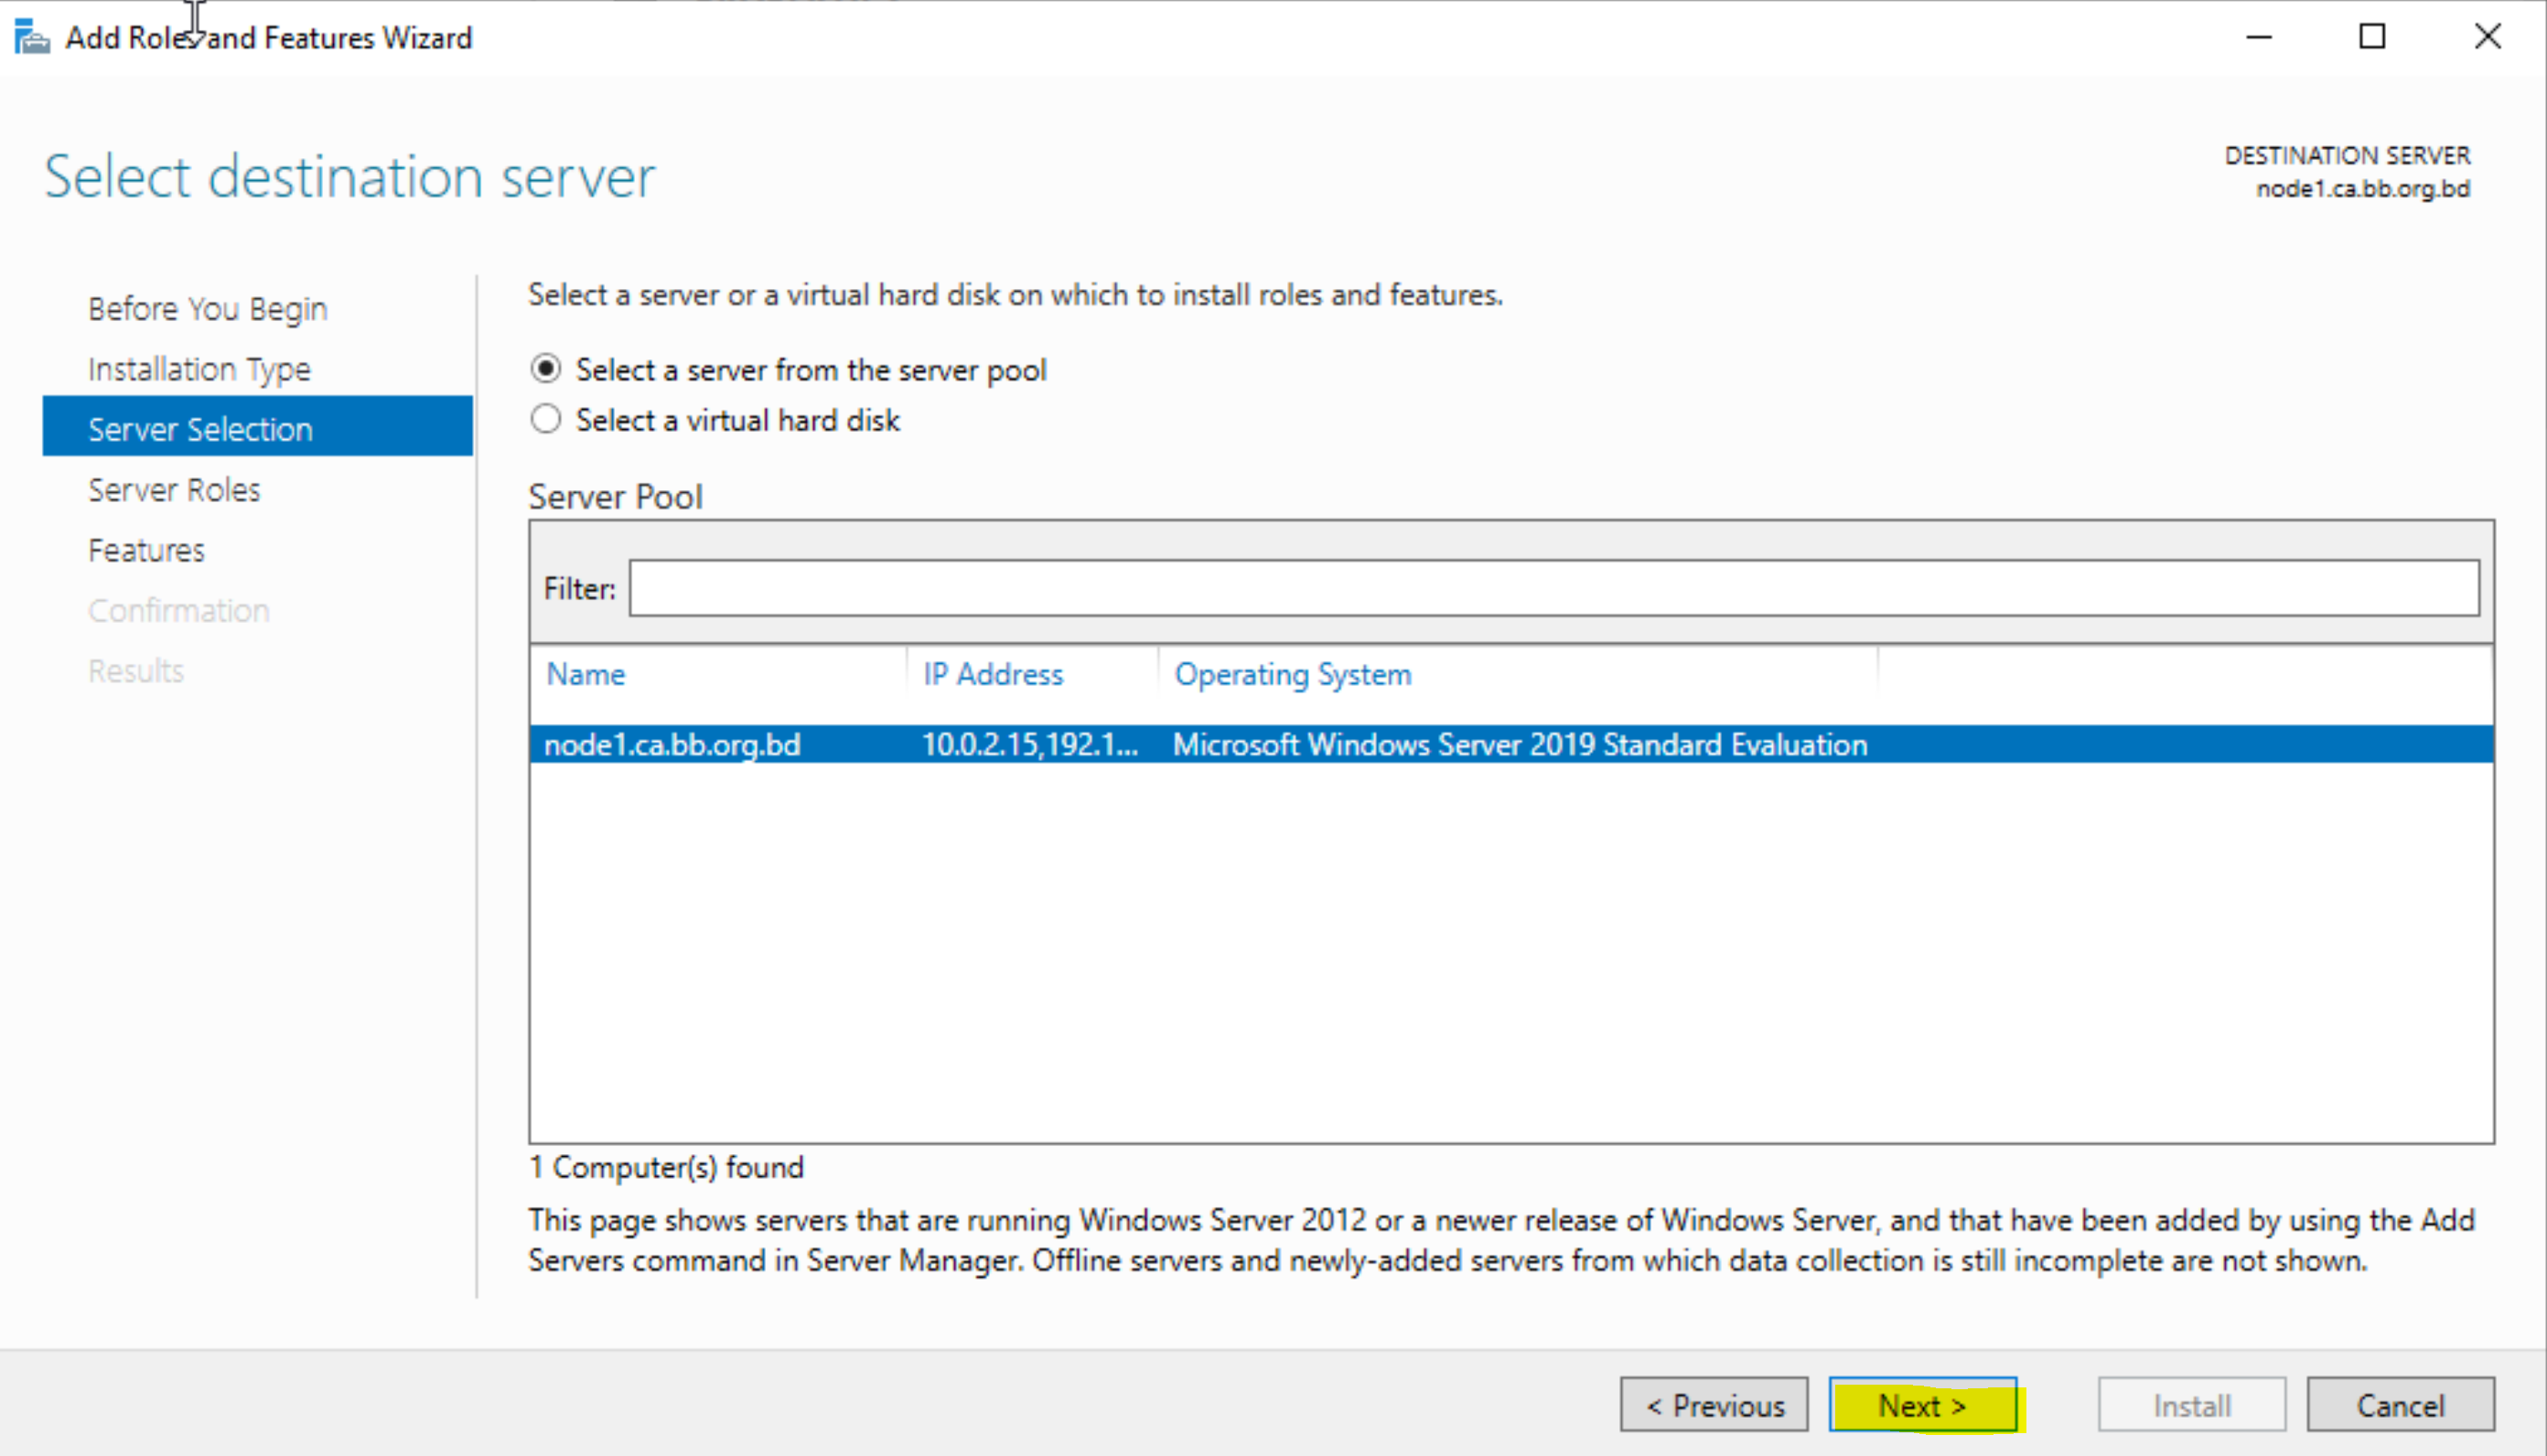Sort by Name column header

click(x=585, y=674)
